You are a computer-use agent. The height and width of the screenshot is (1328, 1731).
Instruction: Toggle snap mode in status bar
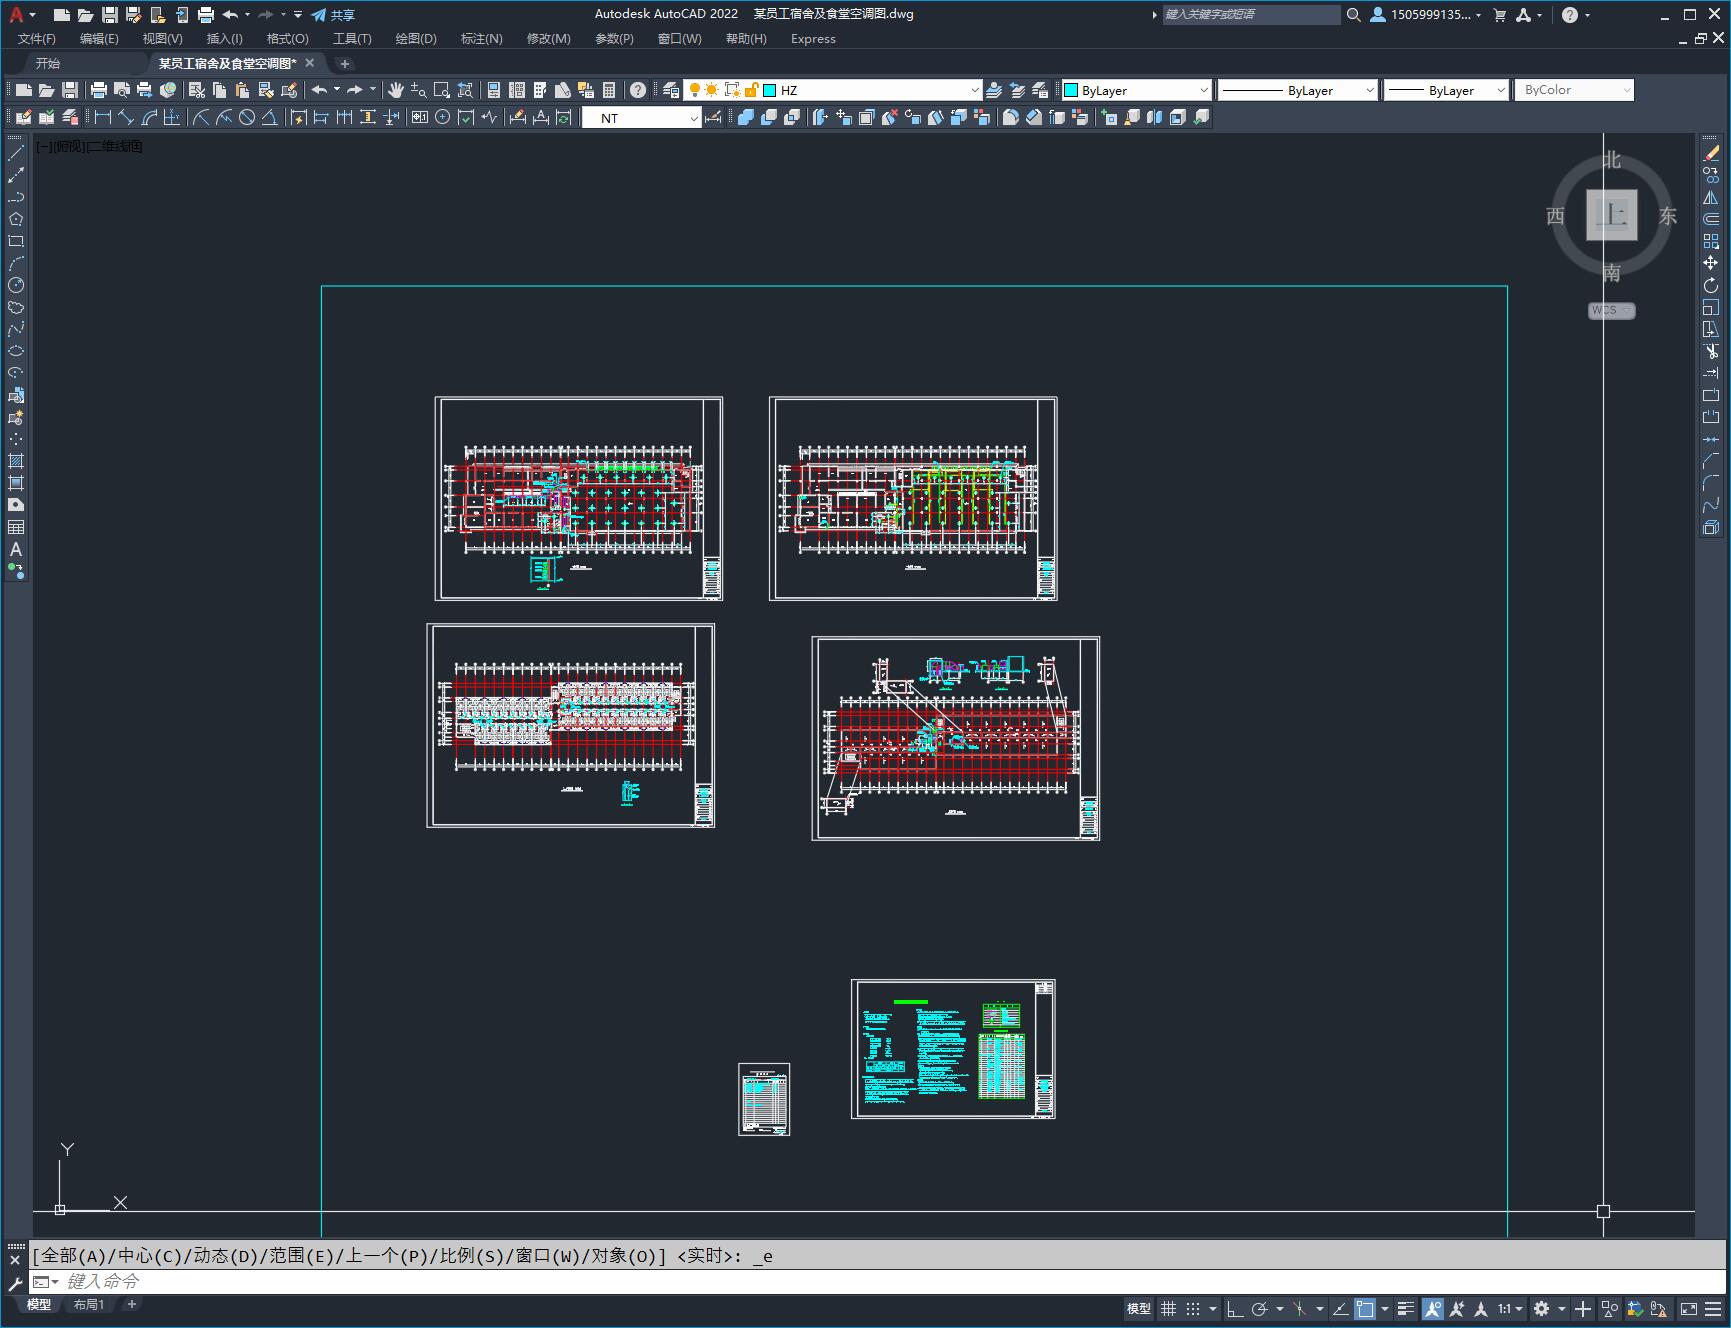tap(1193, 1308)
